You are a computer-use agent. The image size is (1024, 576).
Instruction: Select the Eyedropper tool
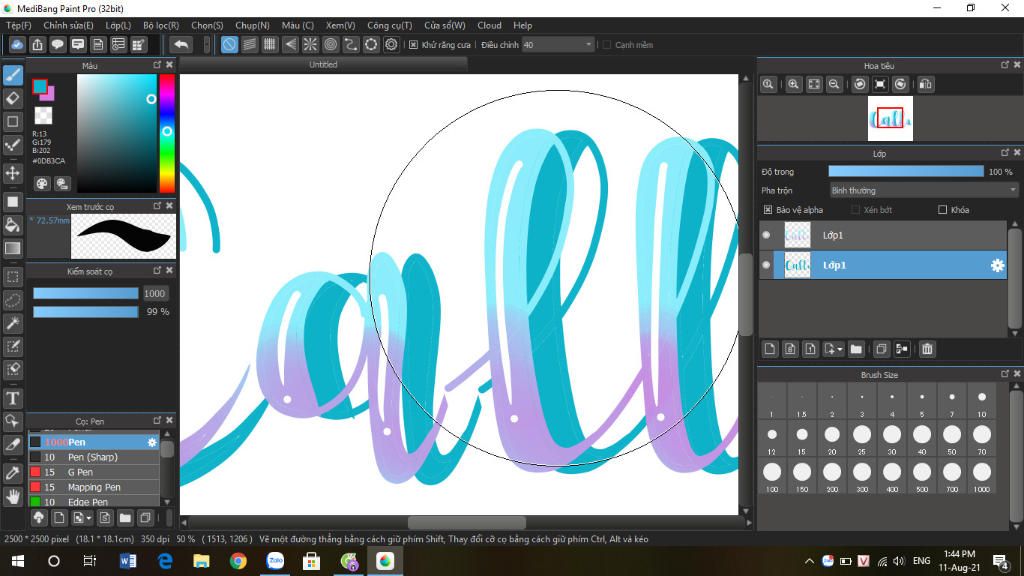coord(12,473)
